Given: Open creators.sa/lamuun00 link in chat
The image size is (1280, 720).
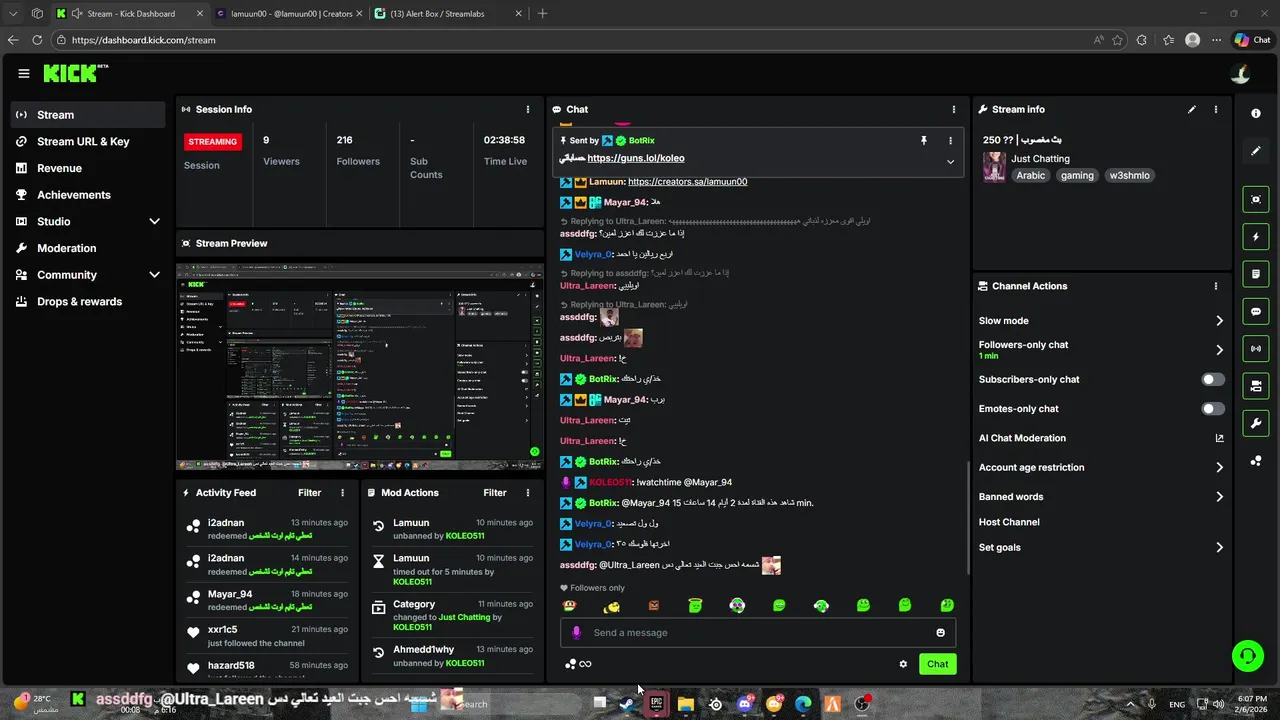Looking at the screenshot, I should (x=688, y=182).
